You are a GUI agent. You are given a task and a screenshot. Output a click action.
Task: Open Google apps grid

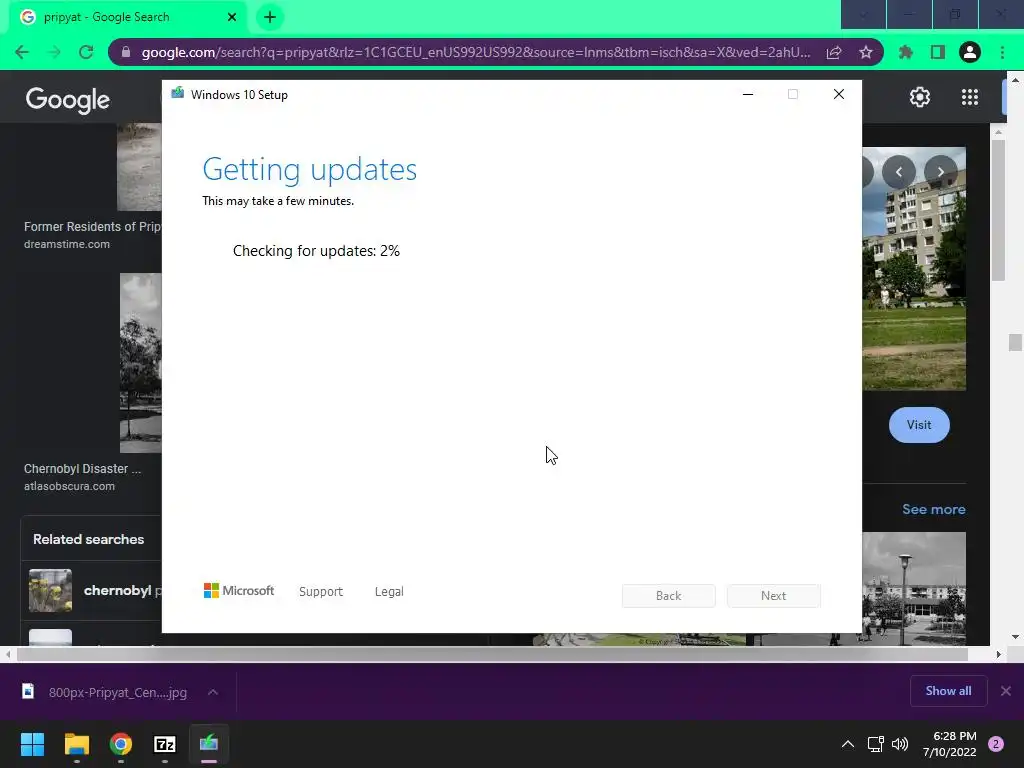pyautogui.click(x=970, y=97)
